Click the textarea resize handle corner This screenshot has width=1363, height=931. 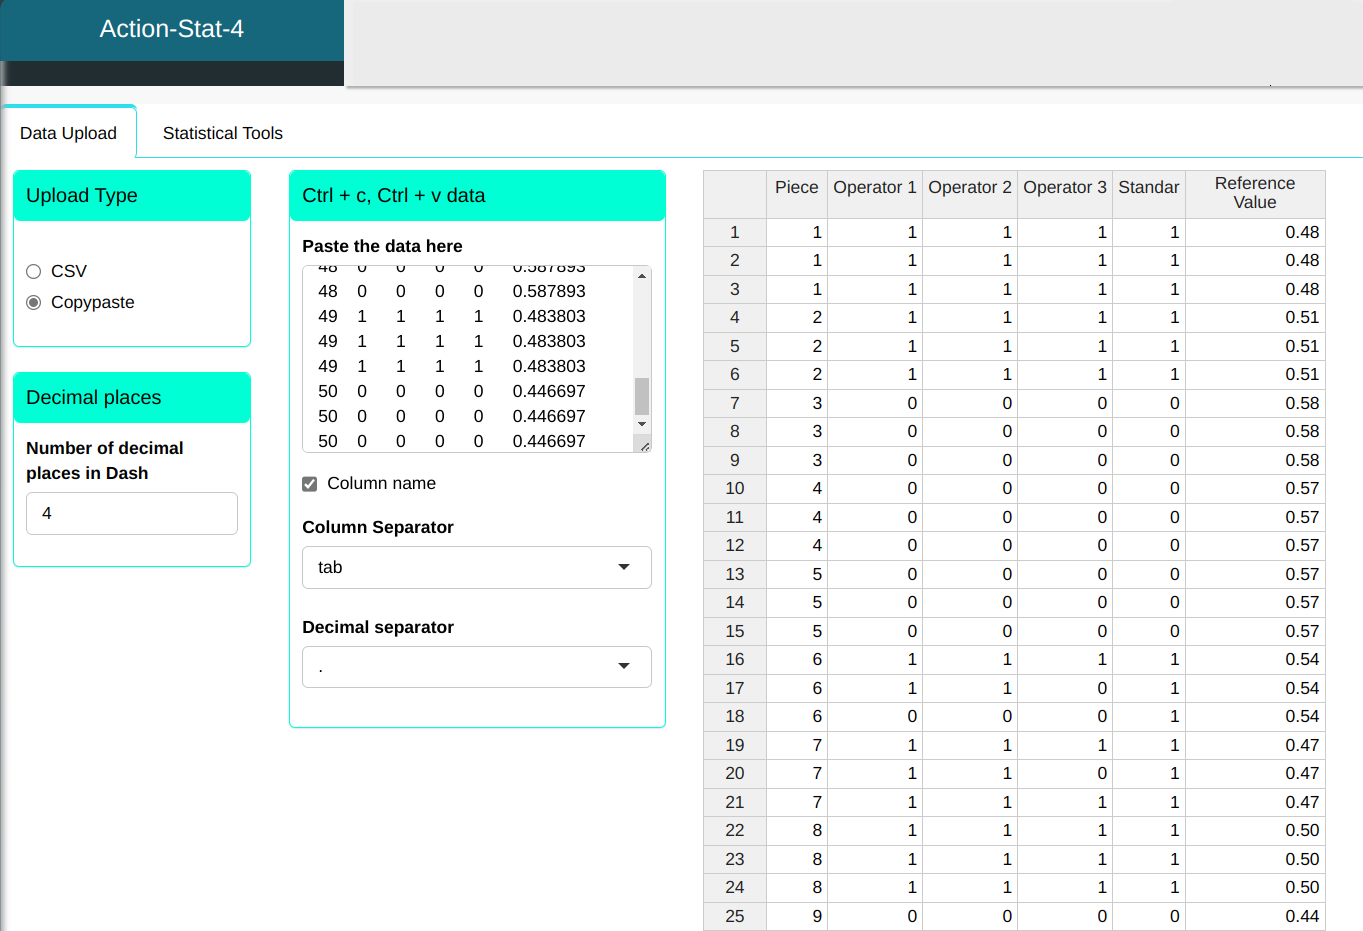click(x=645, y=447)
